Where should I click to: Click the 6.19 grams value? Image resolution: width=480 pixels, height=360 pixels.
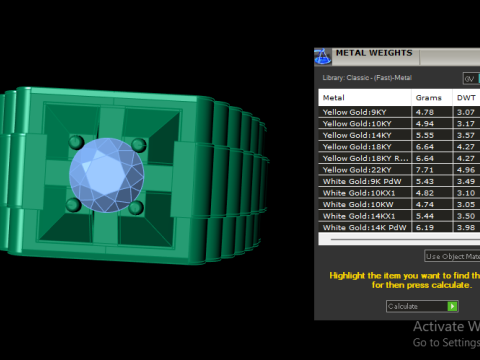pyautogui.click(x=425, y=228)
